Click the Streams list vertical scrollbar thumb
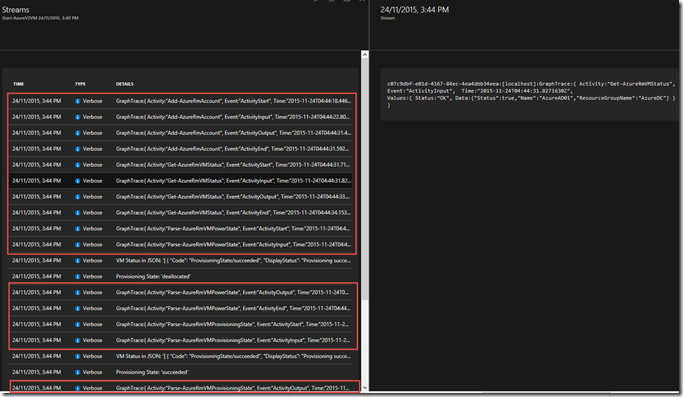Screen dimensions: 683x397 [x=365, y=179]
